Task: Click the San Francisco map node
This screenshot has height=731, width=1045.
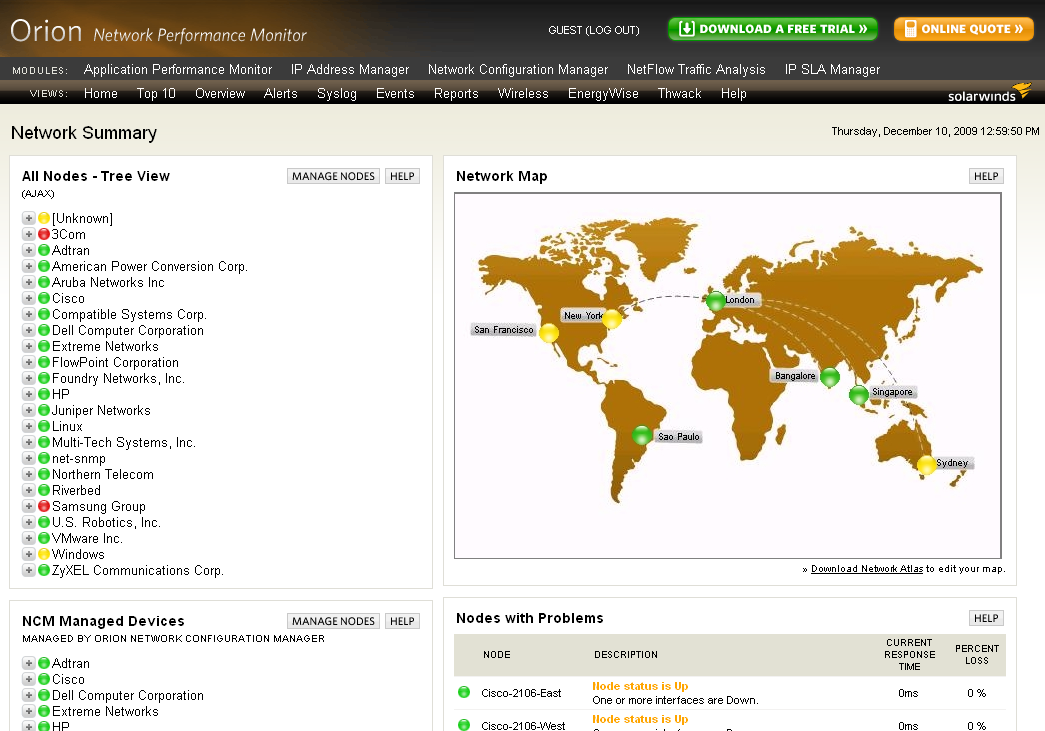Action: click(x=548, y=333)
